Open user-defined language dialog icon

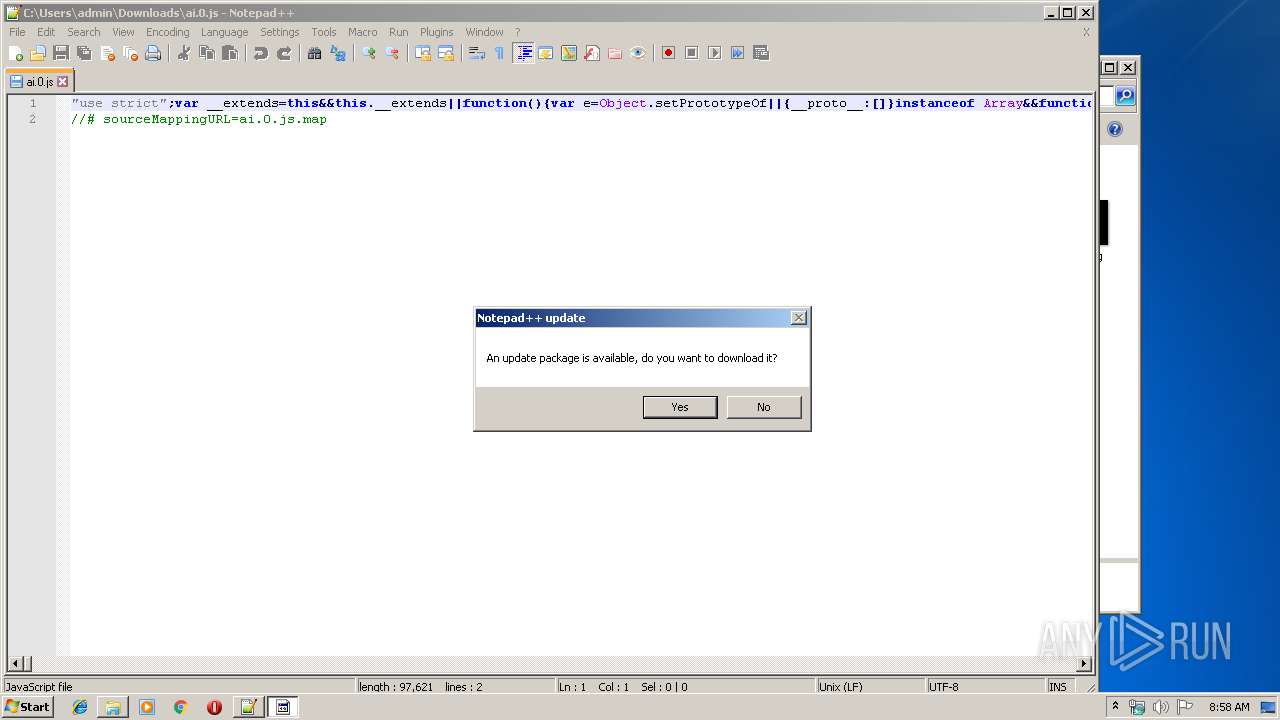tap(546, 53)
